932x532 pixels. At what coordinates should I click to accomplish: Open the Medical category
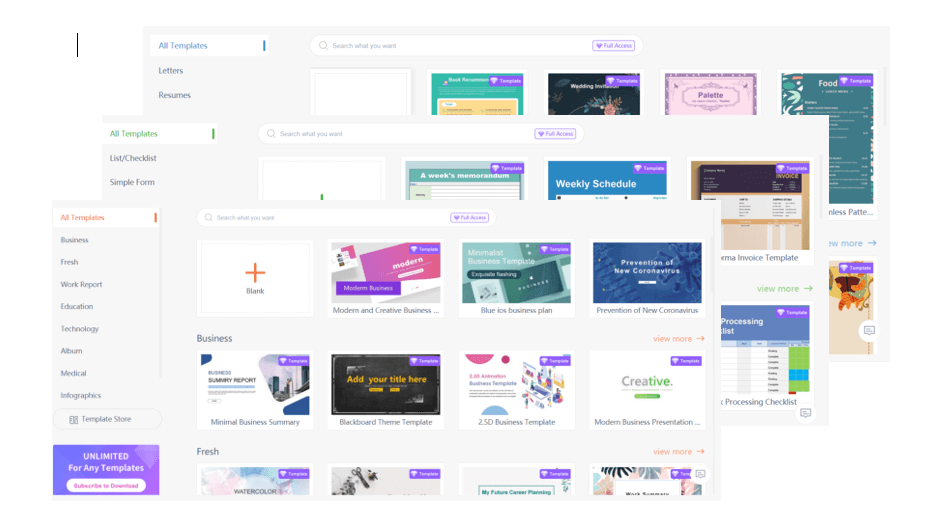73,373
